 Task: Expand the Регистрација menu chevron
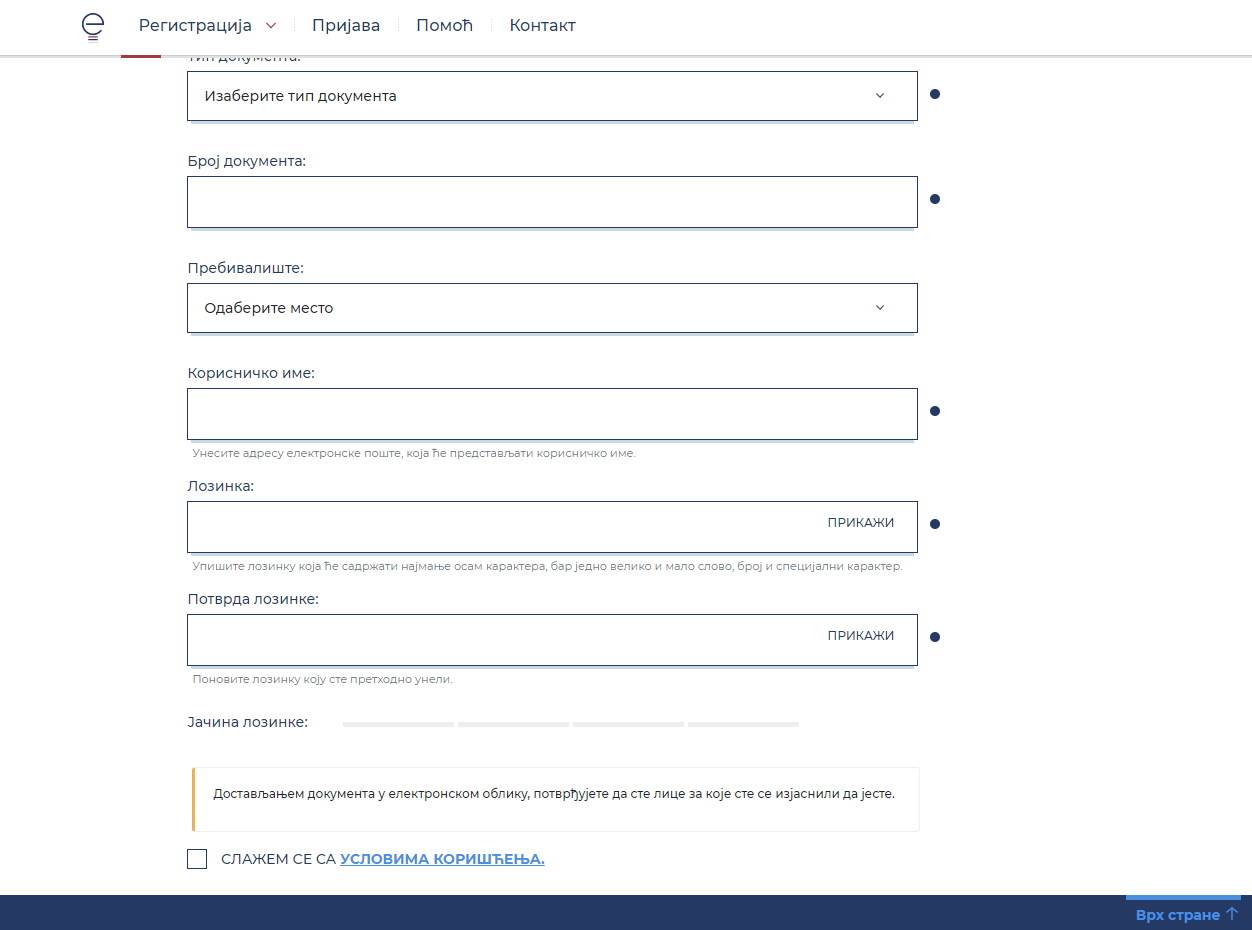point(271,26)
